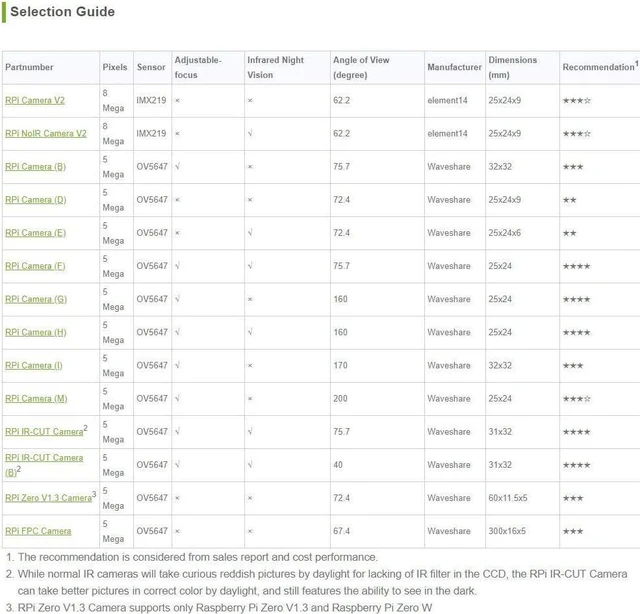Select the 67.4 angle of view value
This screenshot has height=614, width=640.
point(341,531)
